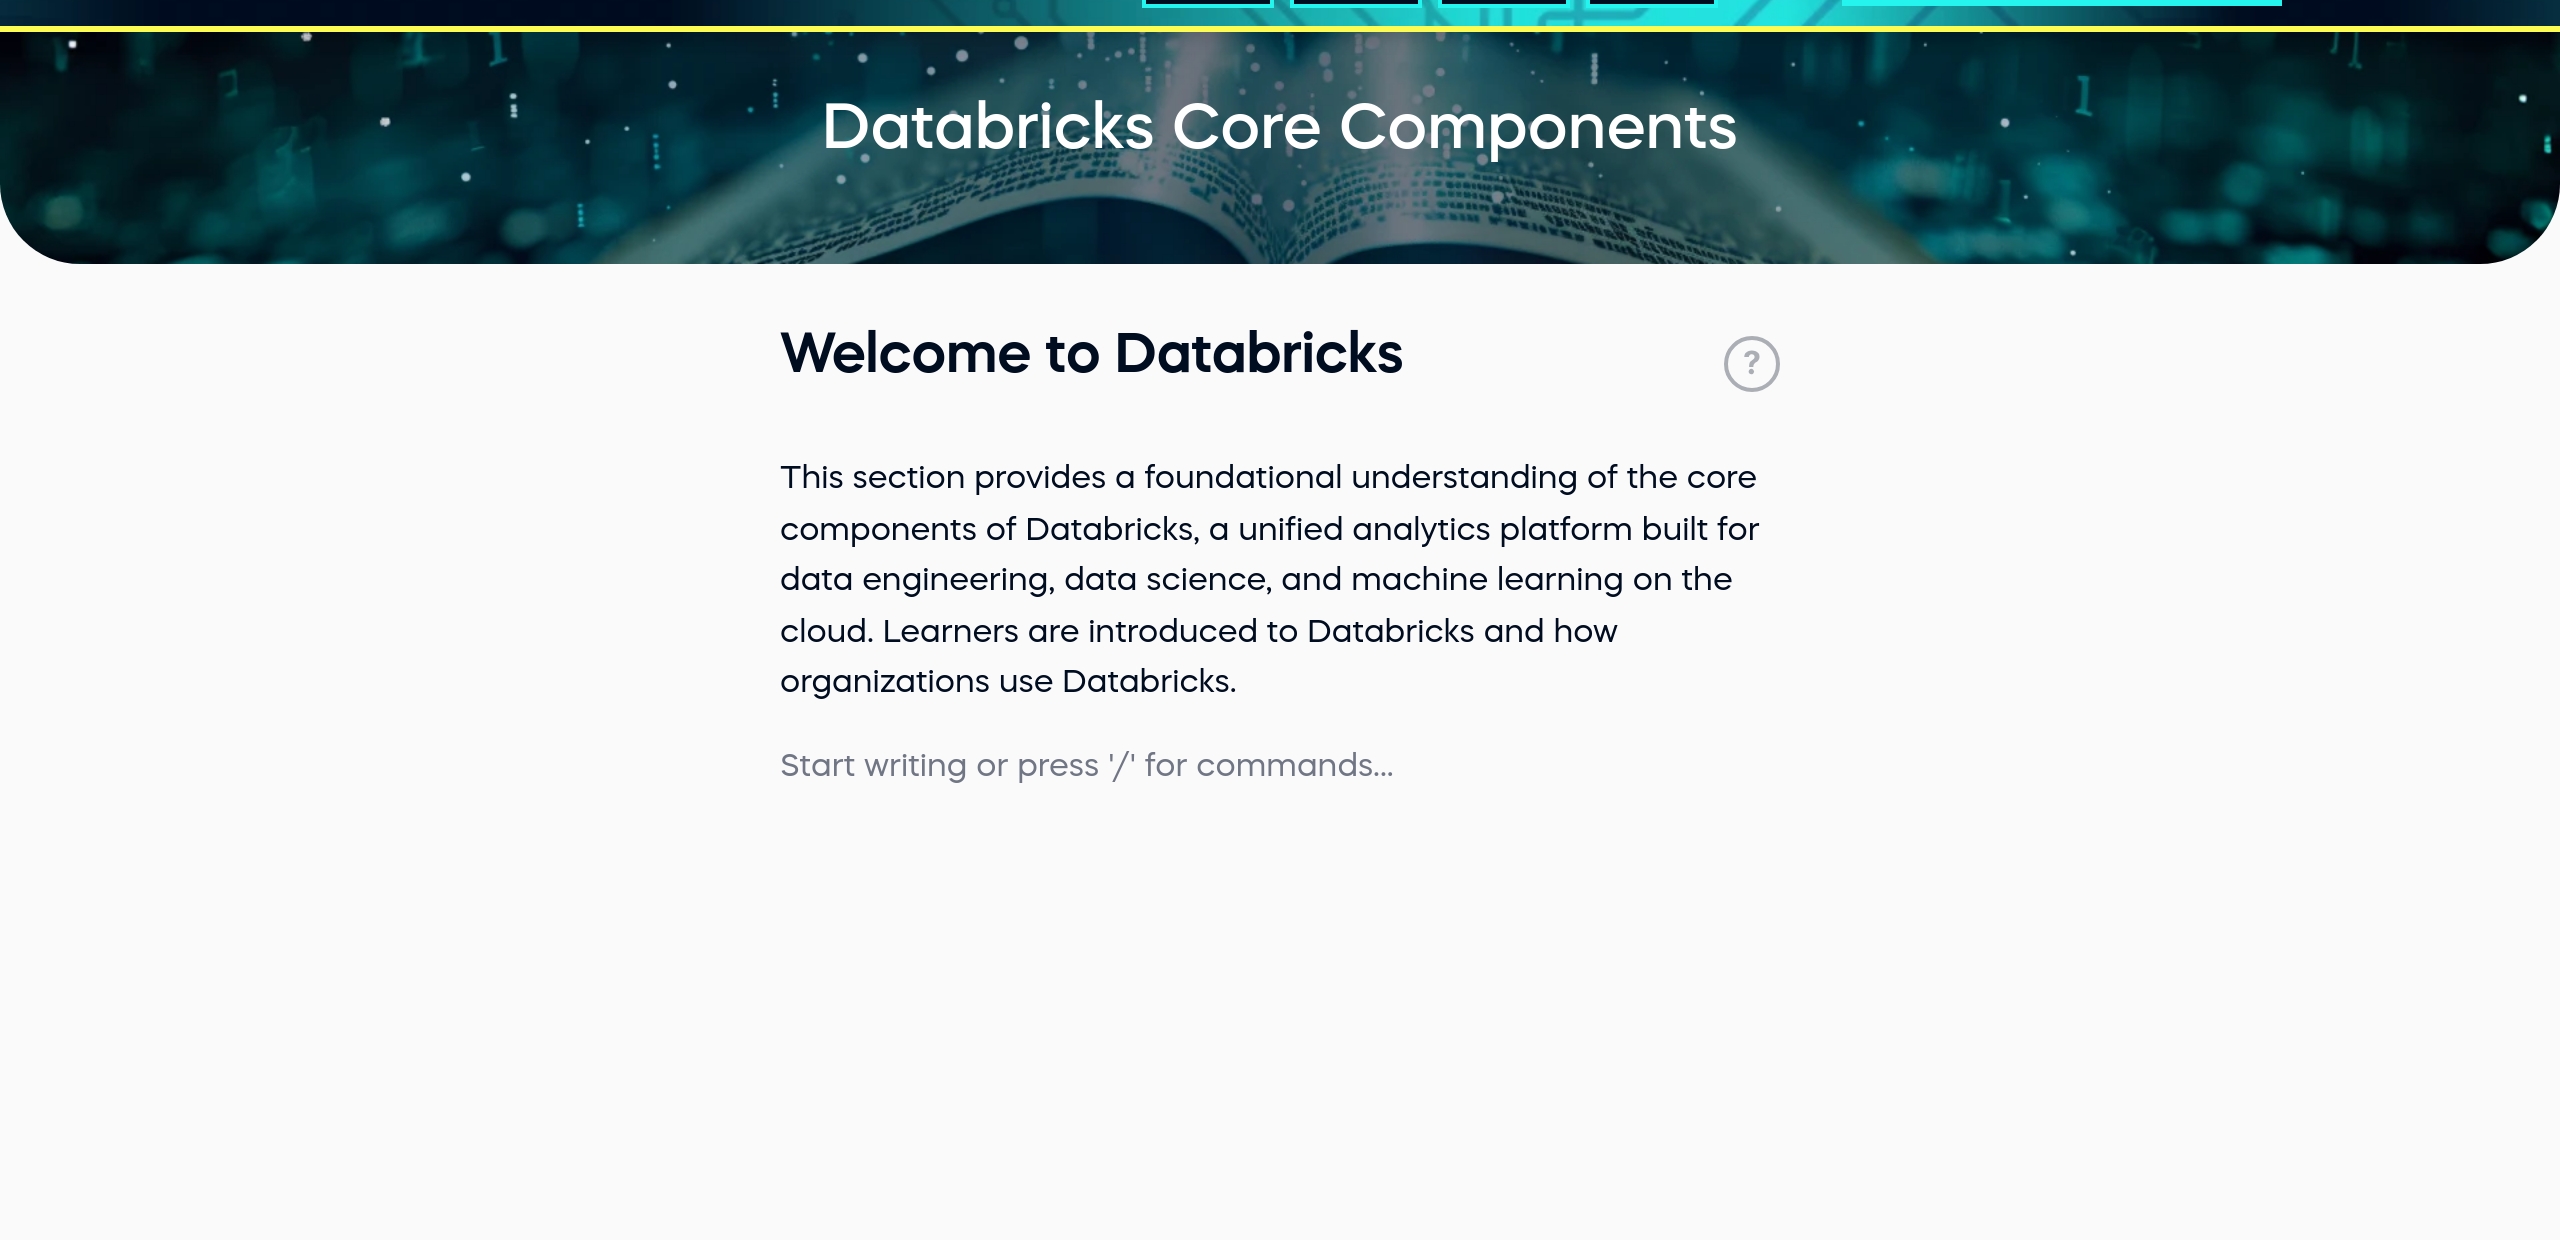Screen dimensions: 2560x1240
Task: Click the line starting 'This section provides'
Action: click(x=1267, y=478)
